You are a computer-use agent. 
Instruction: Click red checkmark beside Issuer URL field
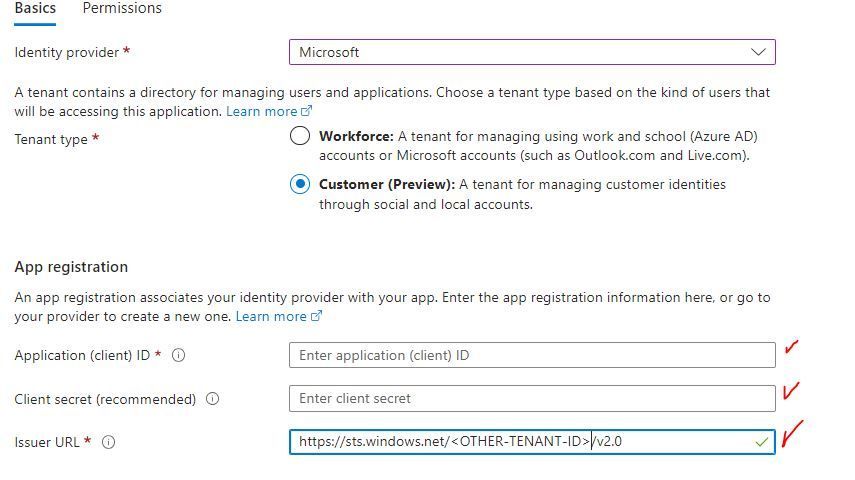tap(792, 433)
